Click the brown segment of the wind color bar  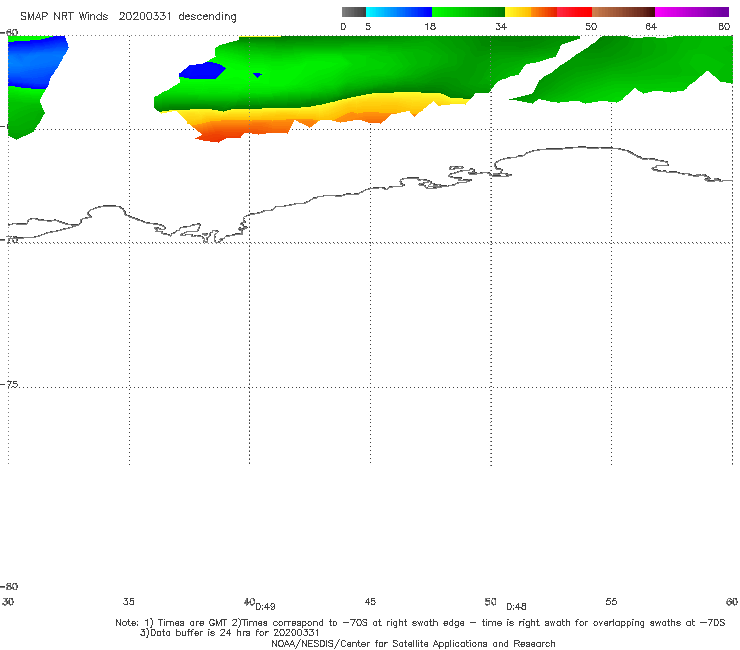tap(623, 12)
